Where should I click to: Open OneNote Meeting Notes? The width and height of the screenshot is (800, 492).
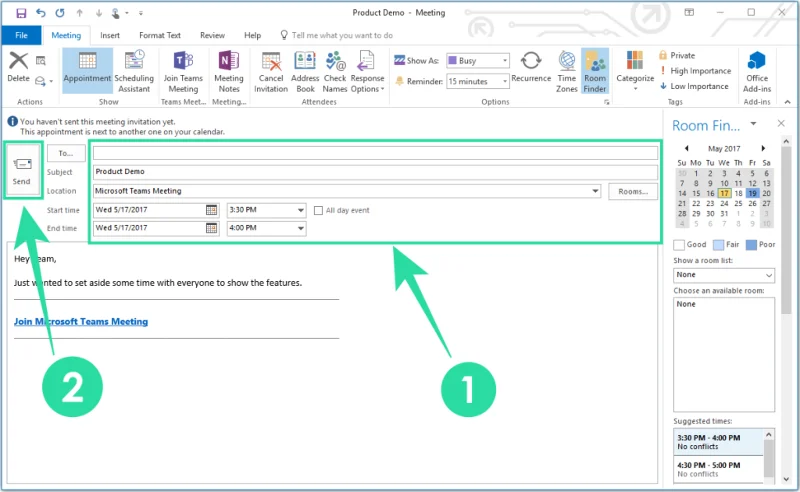coord(229,71)
